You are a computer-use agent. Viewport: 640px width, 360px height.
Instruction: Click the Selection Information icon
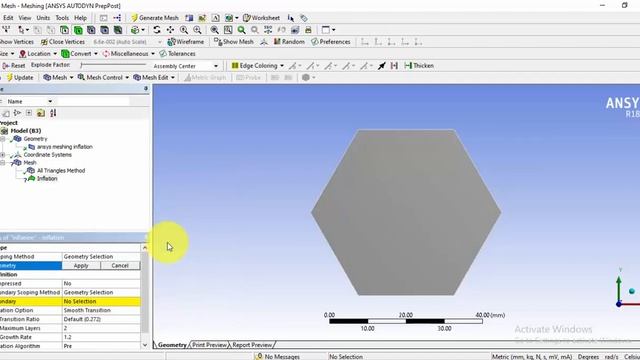tap(291, 18)
